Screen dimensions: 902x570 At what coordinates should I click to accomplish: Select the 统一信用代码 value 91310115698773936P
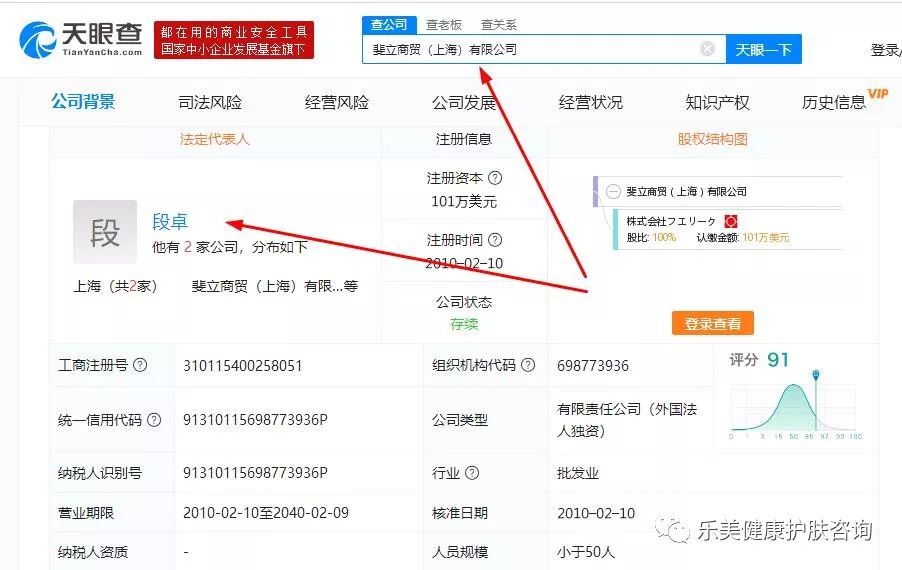coord(255,420)
